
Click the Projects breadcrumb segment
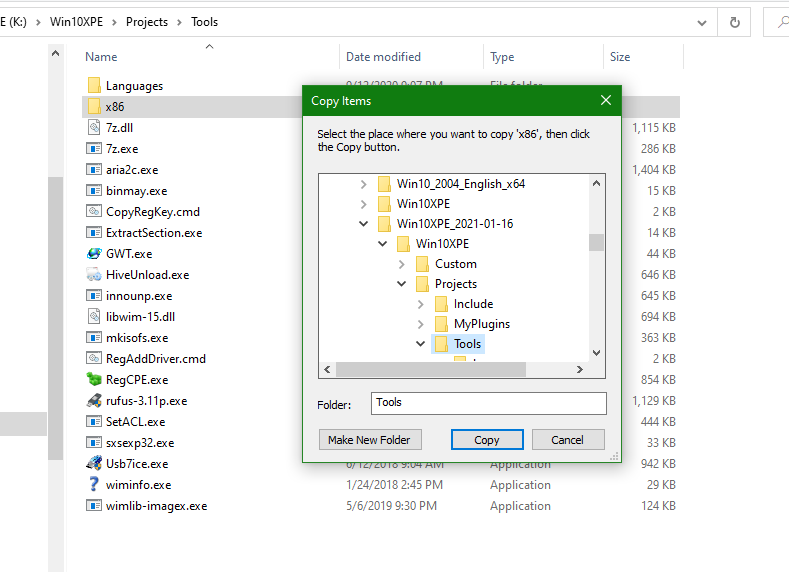[x=147, y=22]
